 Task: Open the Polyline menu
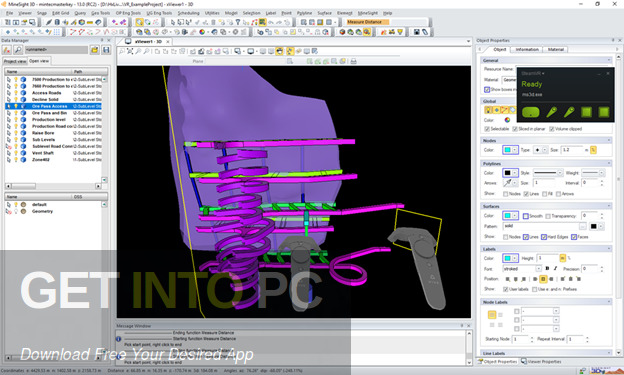point(304,13)
